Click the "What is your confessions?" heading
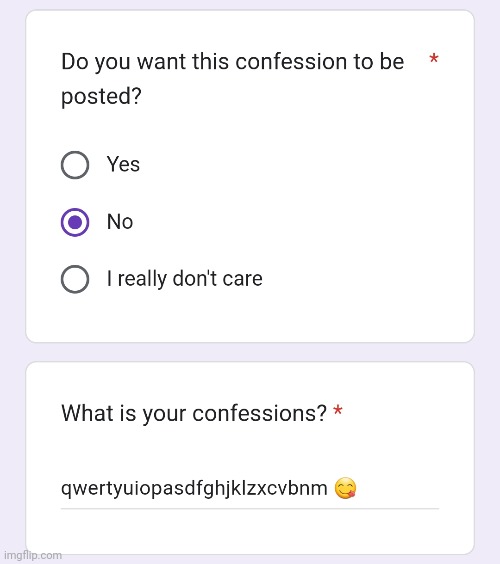Viewport: 500px width, 564px height. [194, 413]
